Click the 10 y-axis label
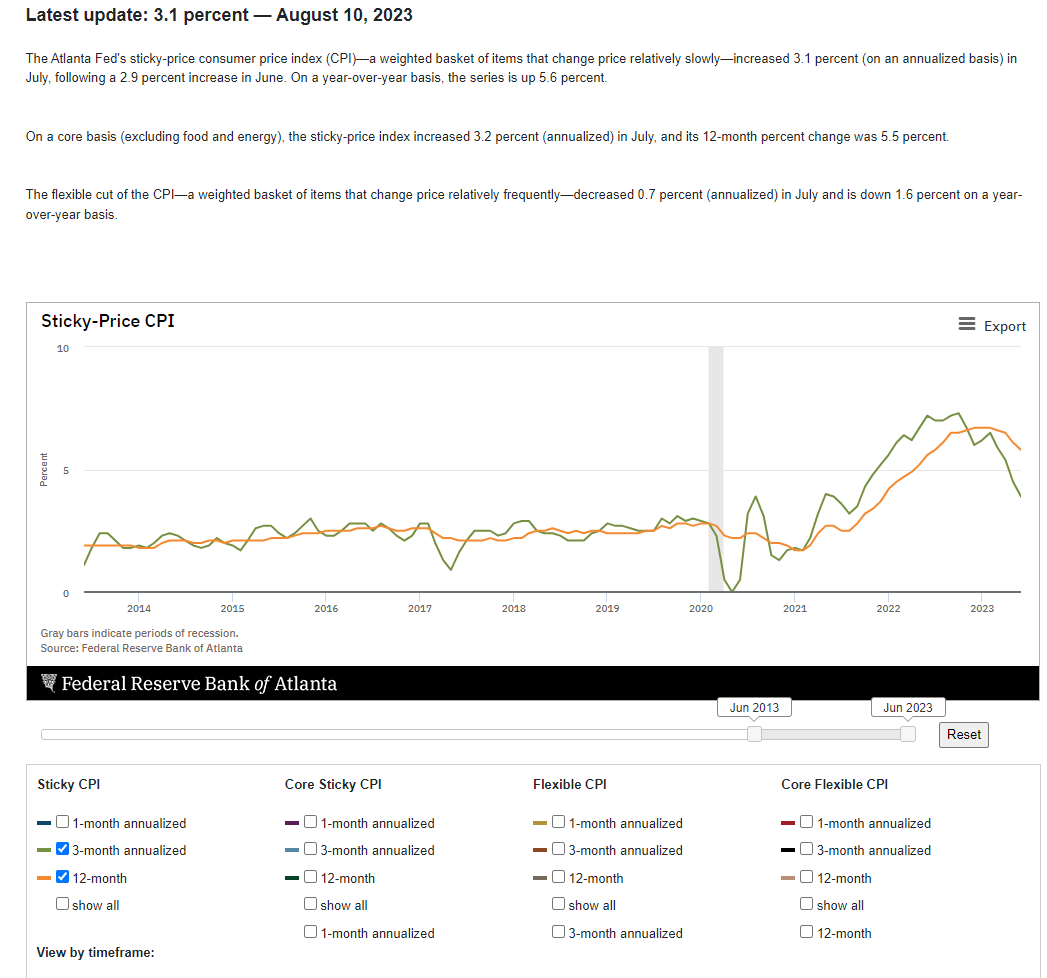Viewport: 1047px width, 978px height. pyautogui.click(x=63, y=348)
